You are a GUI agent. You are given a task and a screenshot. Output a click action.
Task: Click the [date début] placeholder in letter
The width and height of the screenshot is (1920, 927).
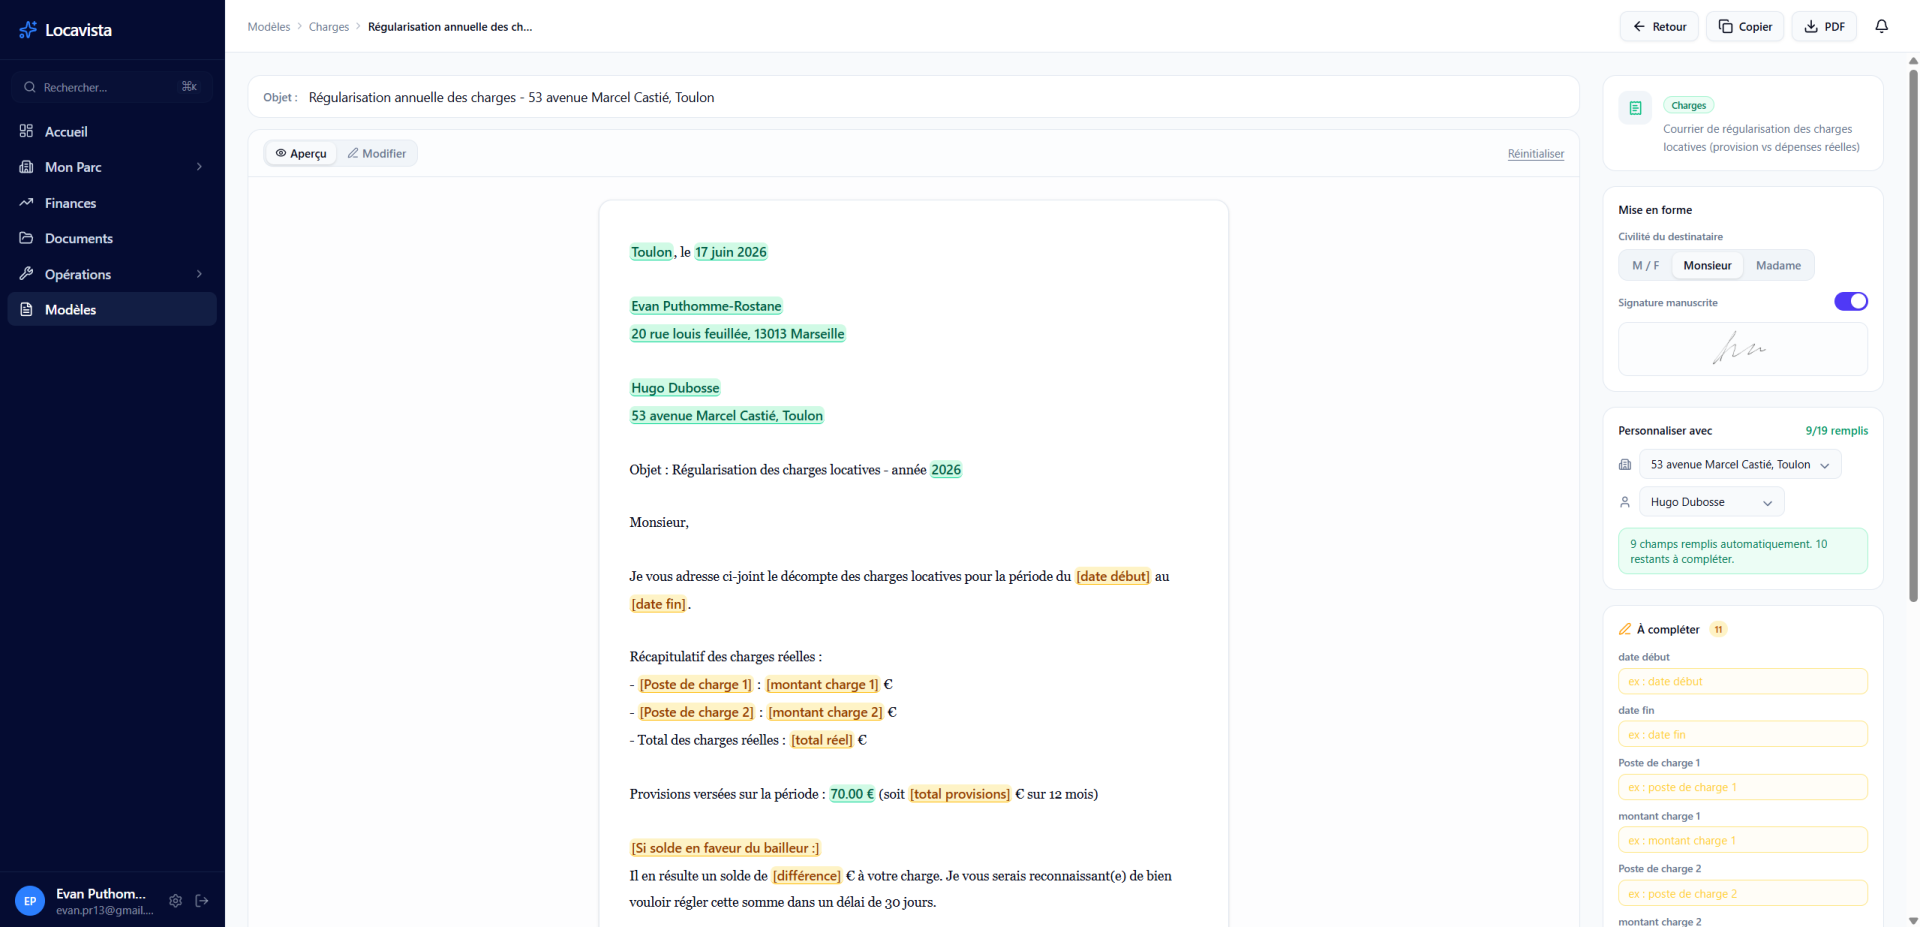1113,577
